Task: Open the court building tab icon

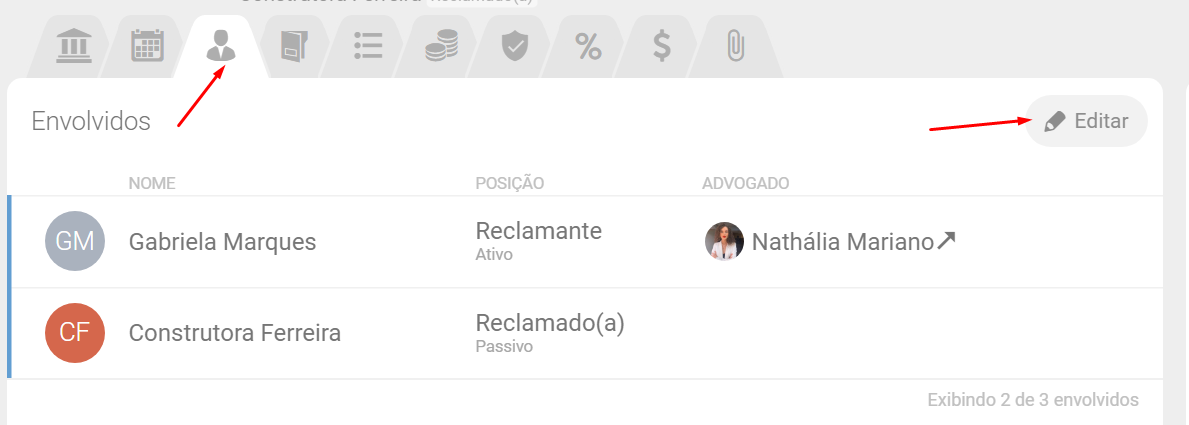Action: (72, 46)
